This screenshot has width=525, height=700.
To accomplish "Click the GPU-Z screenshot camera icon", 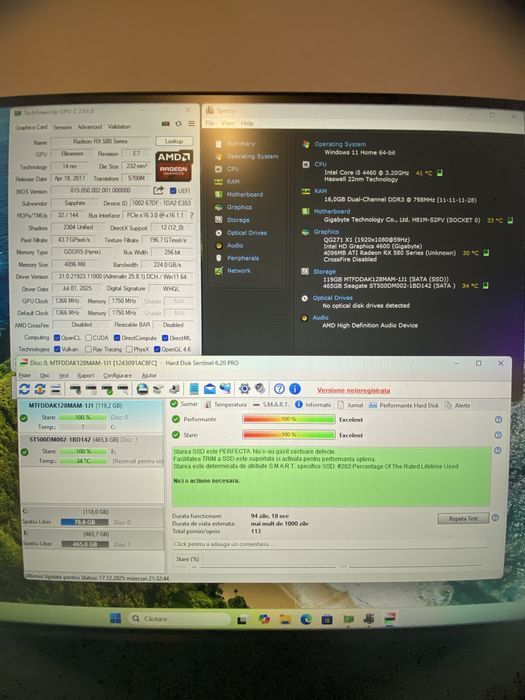I will click(x=166, y=124).
